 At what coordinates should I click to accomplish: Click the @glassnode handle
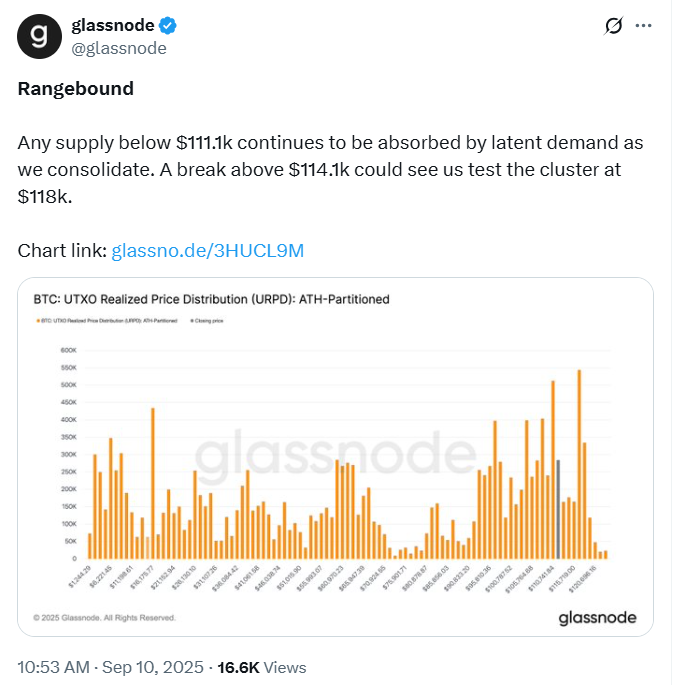coord(119,48)
